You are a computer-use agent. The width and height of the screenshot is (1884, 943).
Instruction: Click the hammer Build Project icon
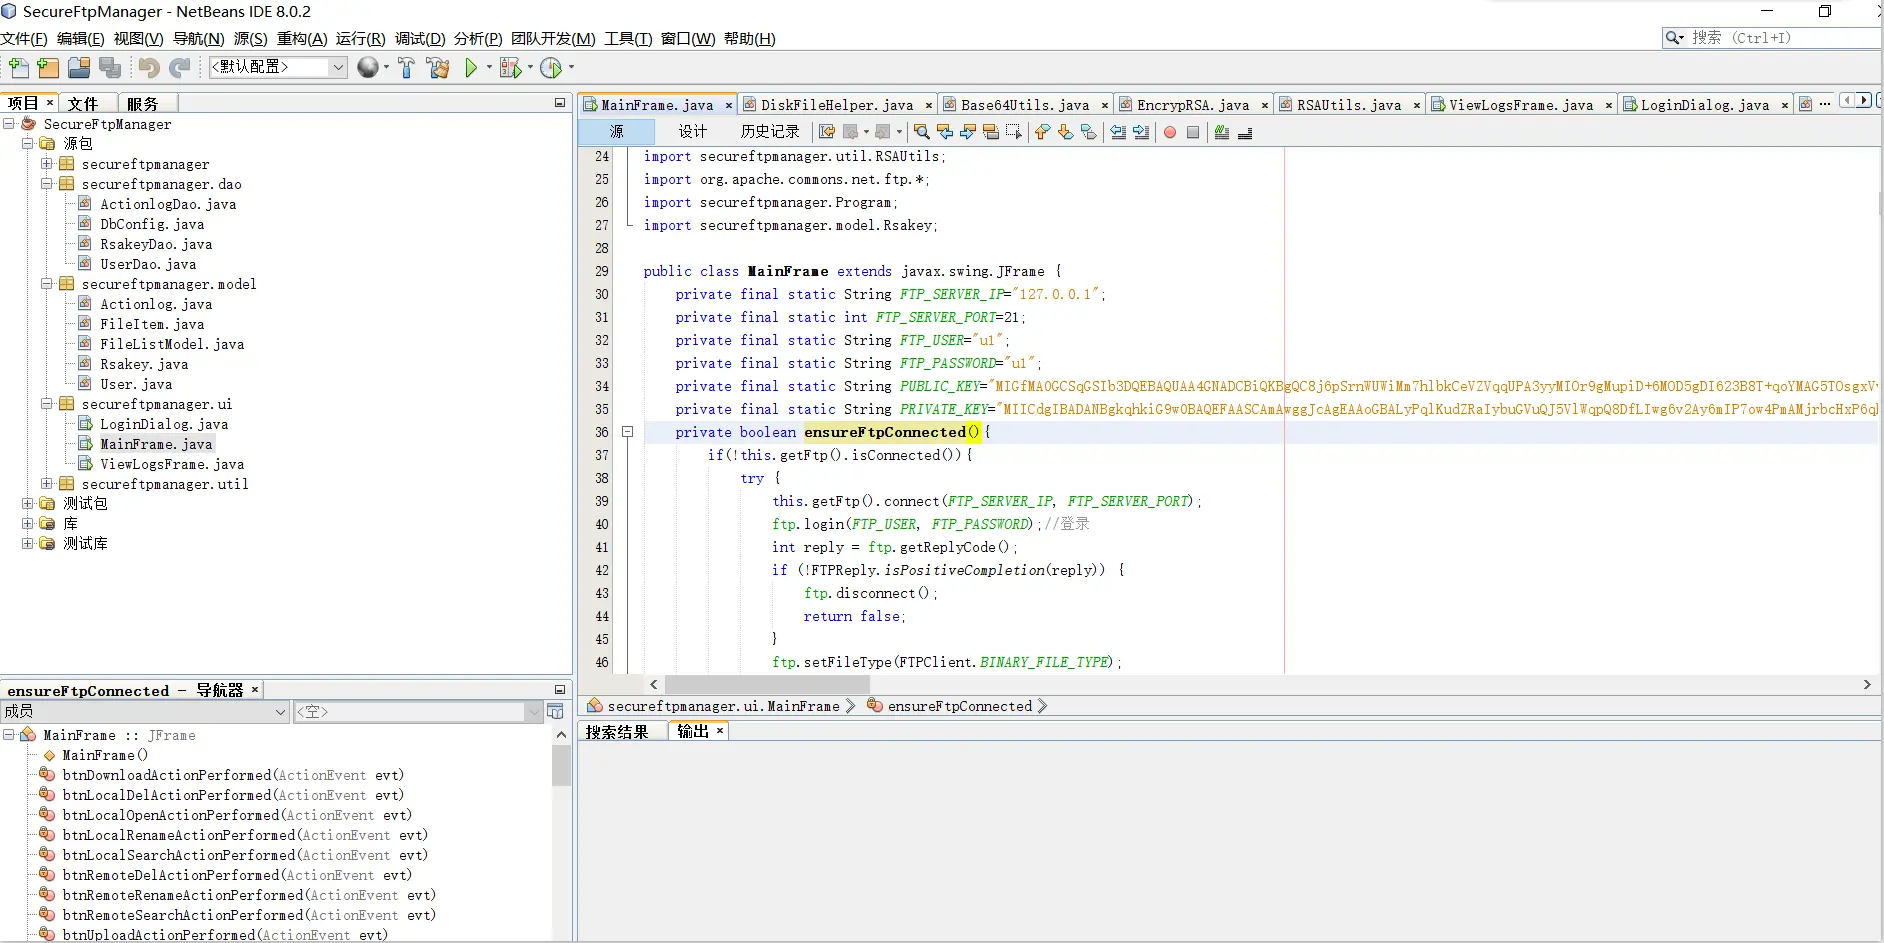pos(406,68)
